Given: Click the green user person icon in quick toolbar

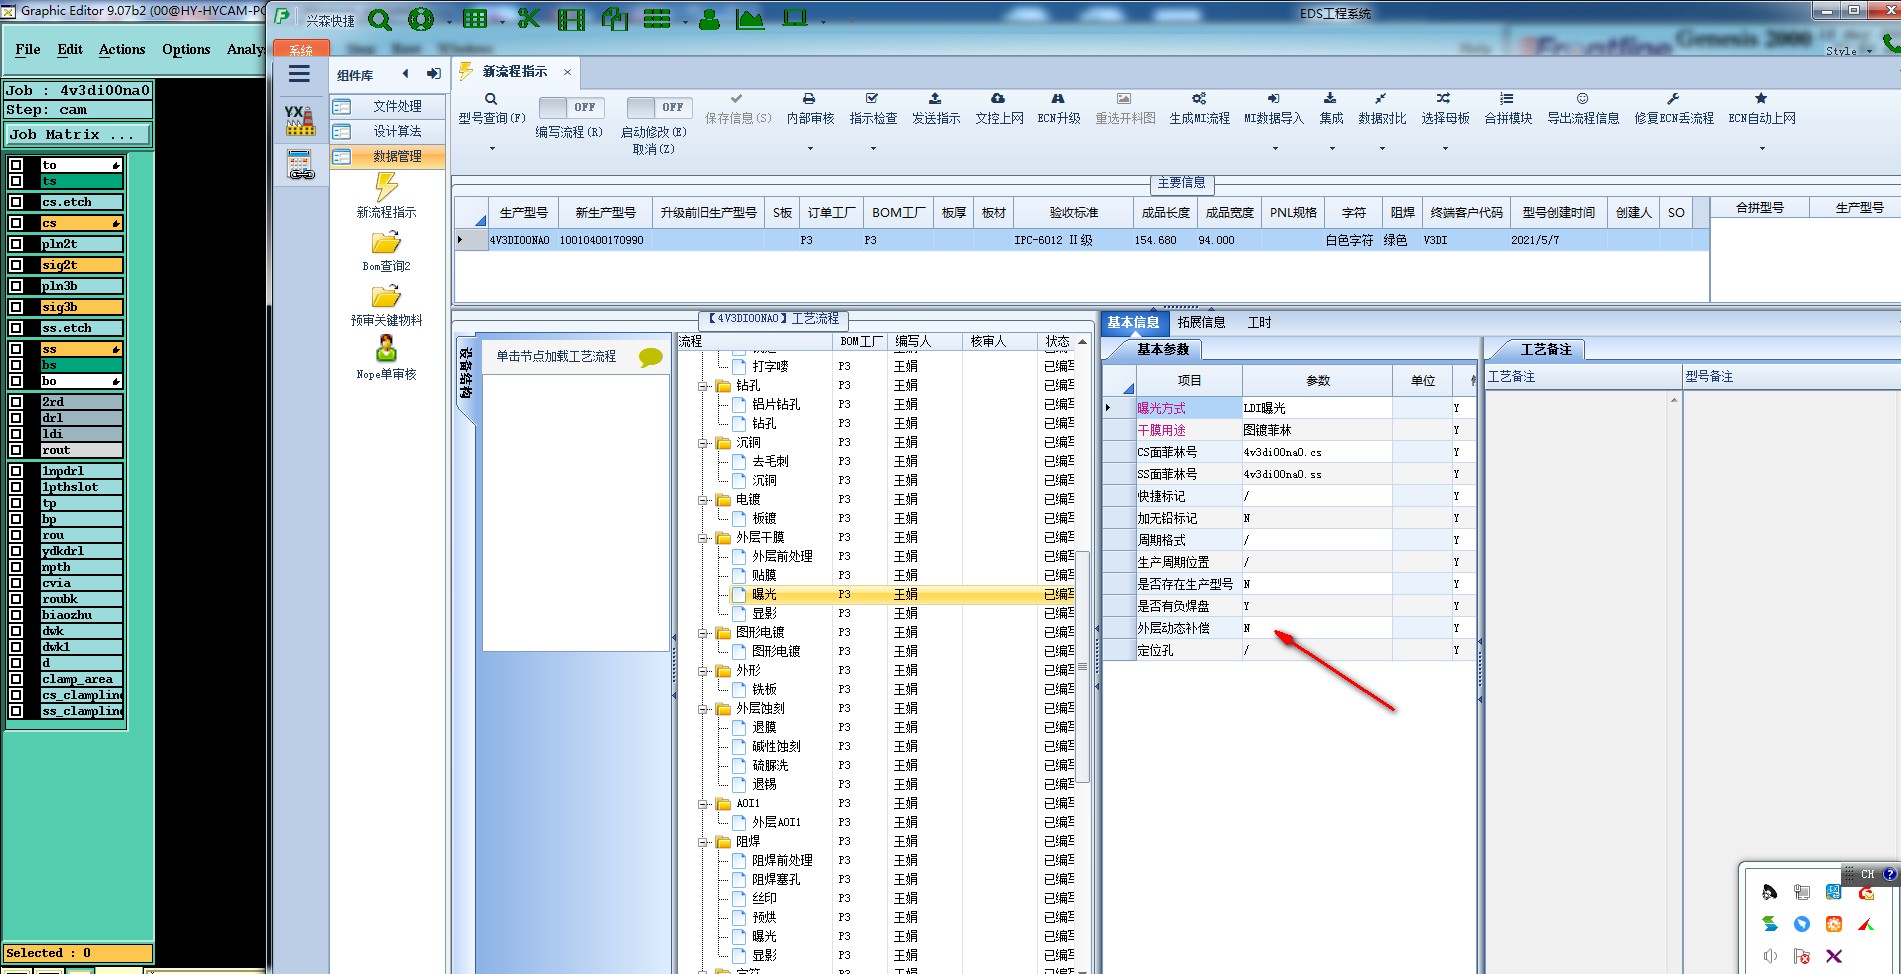Looking at the screenshot, I should point(709,19).
